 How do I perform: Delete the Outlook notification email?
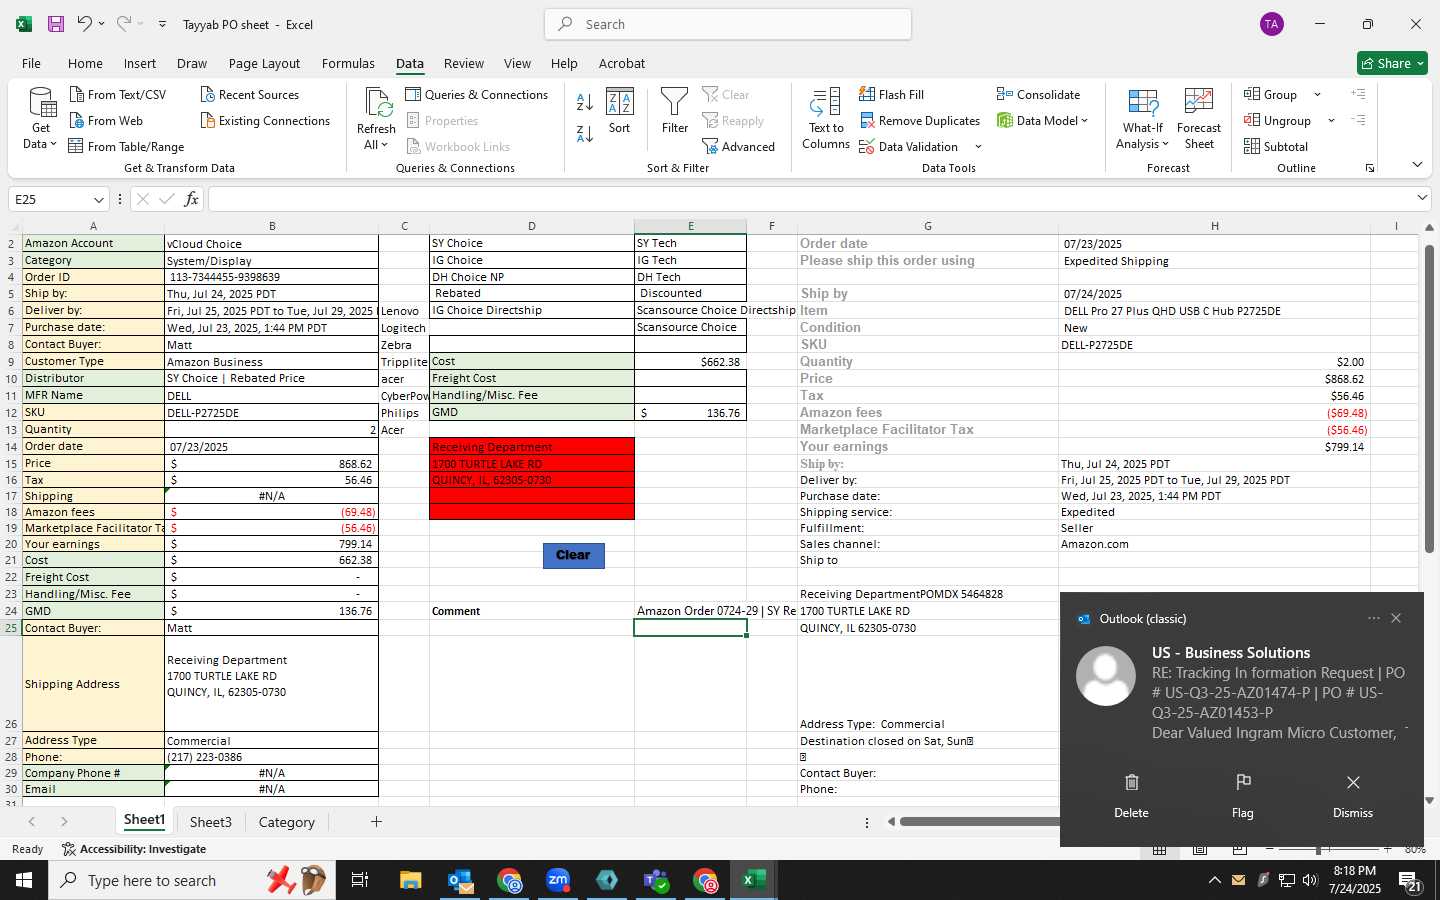tap(1131, 796)
